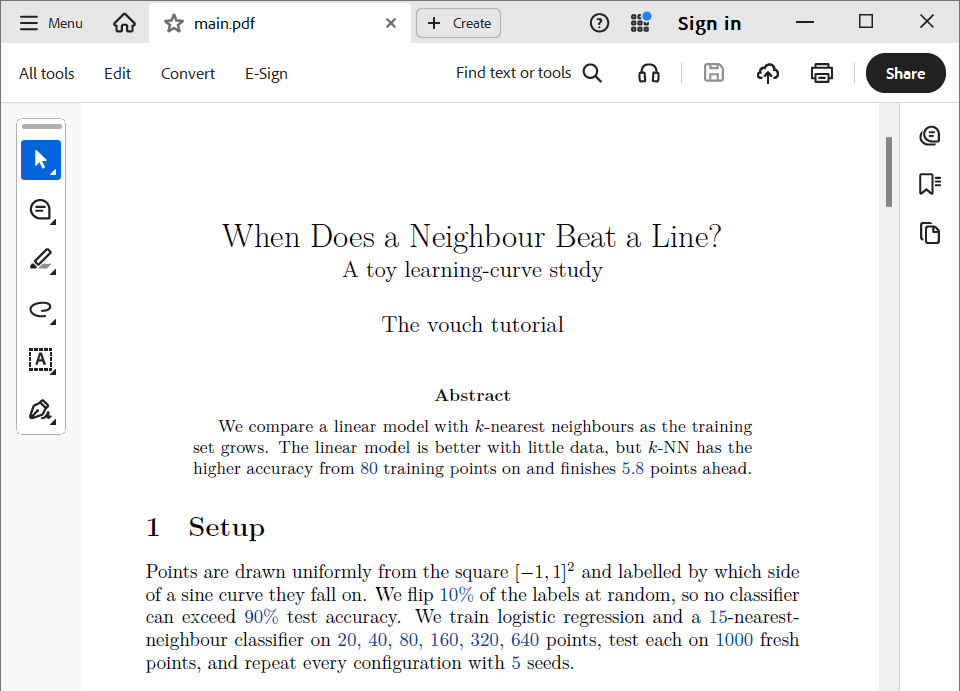Open All tools
This screenshot has height=691, width=960.
click(47, 73)
